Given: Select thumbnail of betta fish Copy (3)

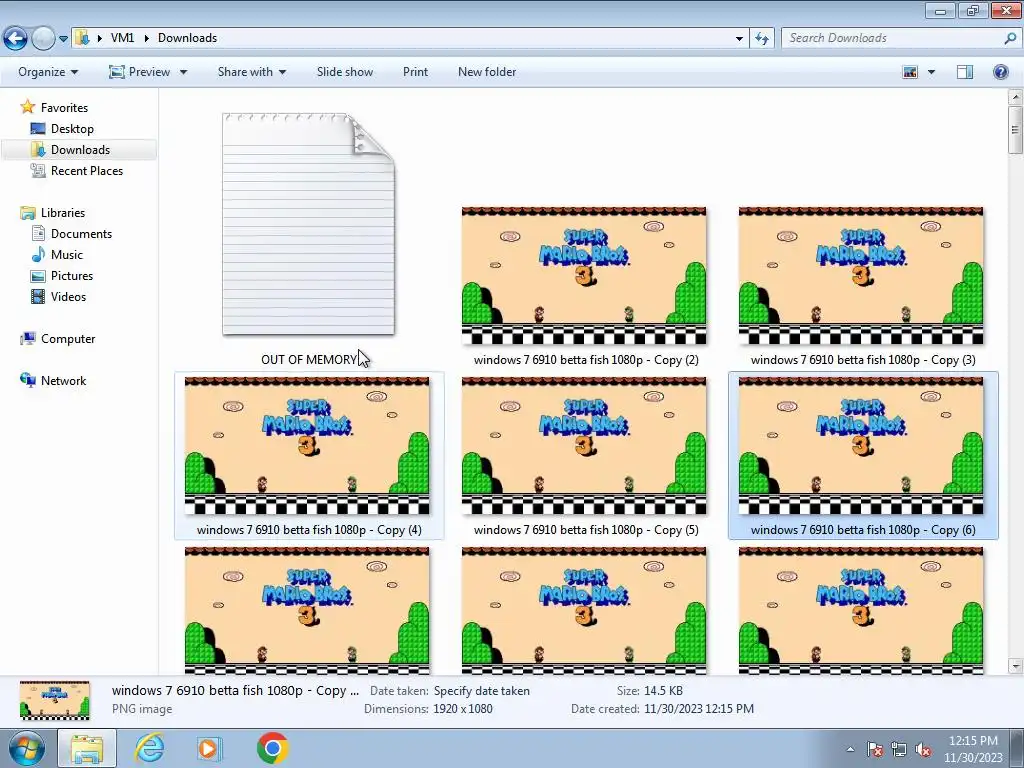Looking at the screenshot, I should 861,276.
